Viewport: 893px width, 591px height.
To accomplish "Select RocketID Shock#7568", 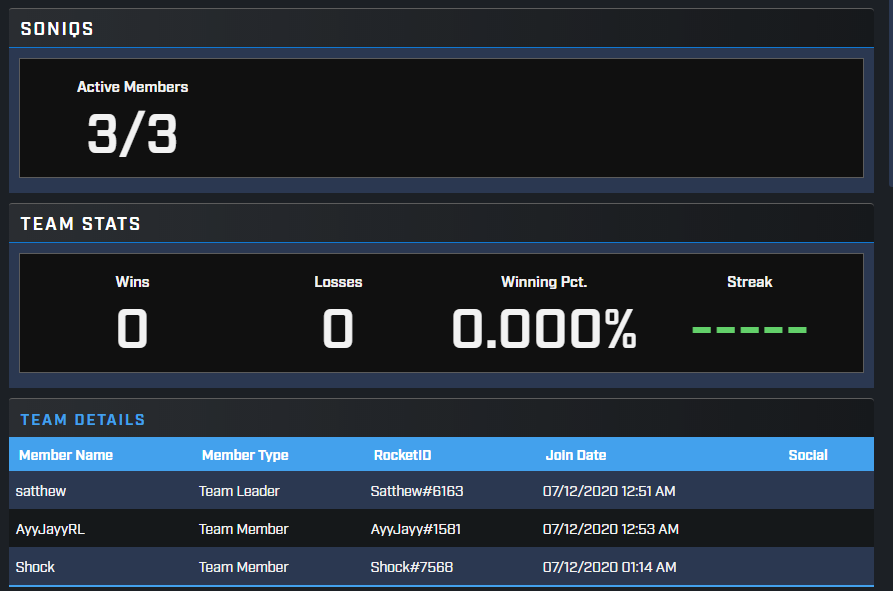I will [412, 567].
